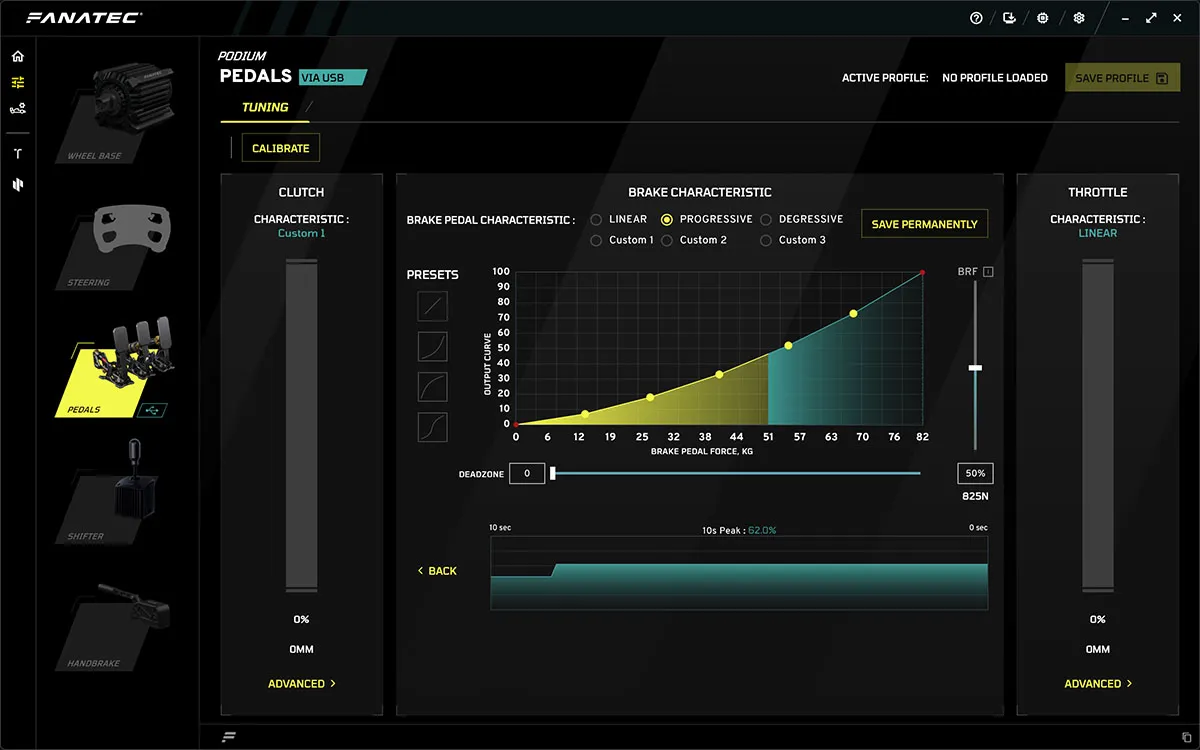Maximize the Fanatec window
The image size is (1200, 750).
pyautogui.click(x=1151, y=18)
